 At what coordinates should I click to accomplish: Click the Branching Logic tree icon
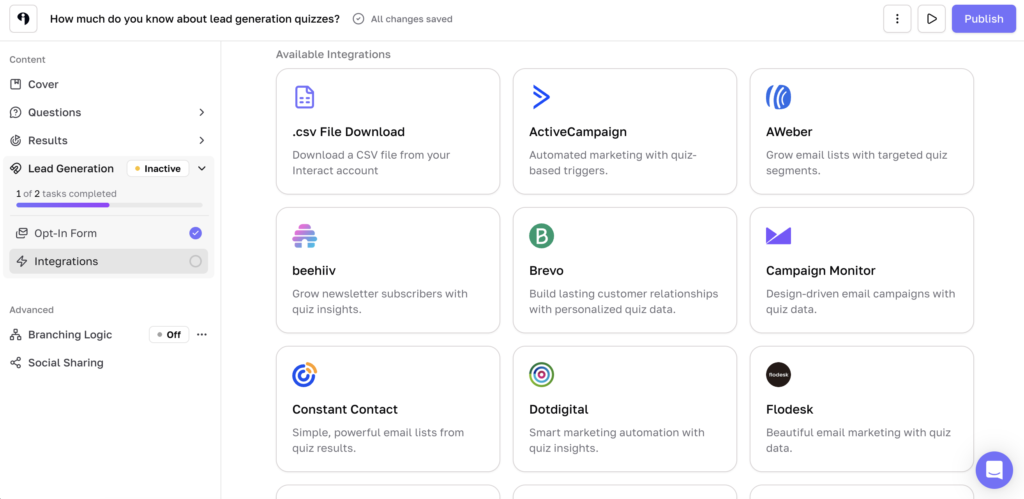(x=16, y=334)
